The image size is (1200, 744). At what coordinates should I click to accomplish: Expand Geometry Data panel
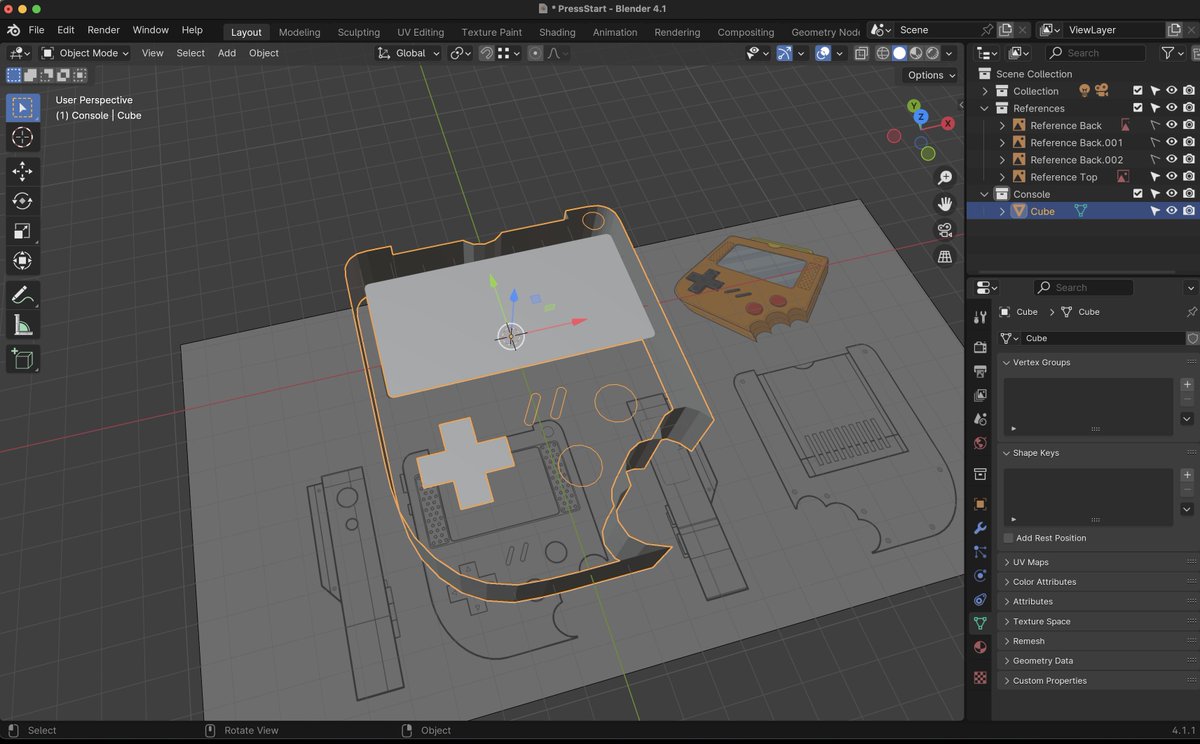(x=1042, y=661)
